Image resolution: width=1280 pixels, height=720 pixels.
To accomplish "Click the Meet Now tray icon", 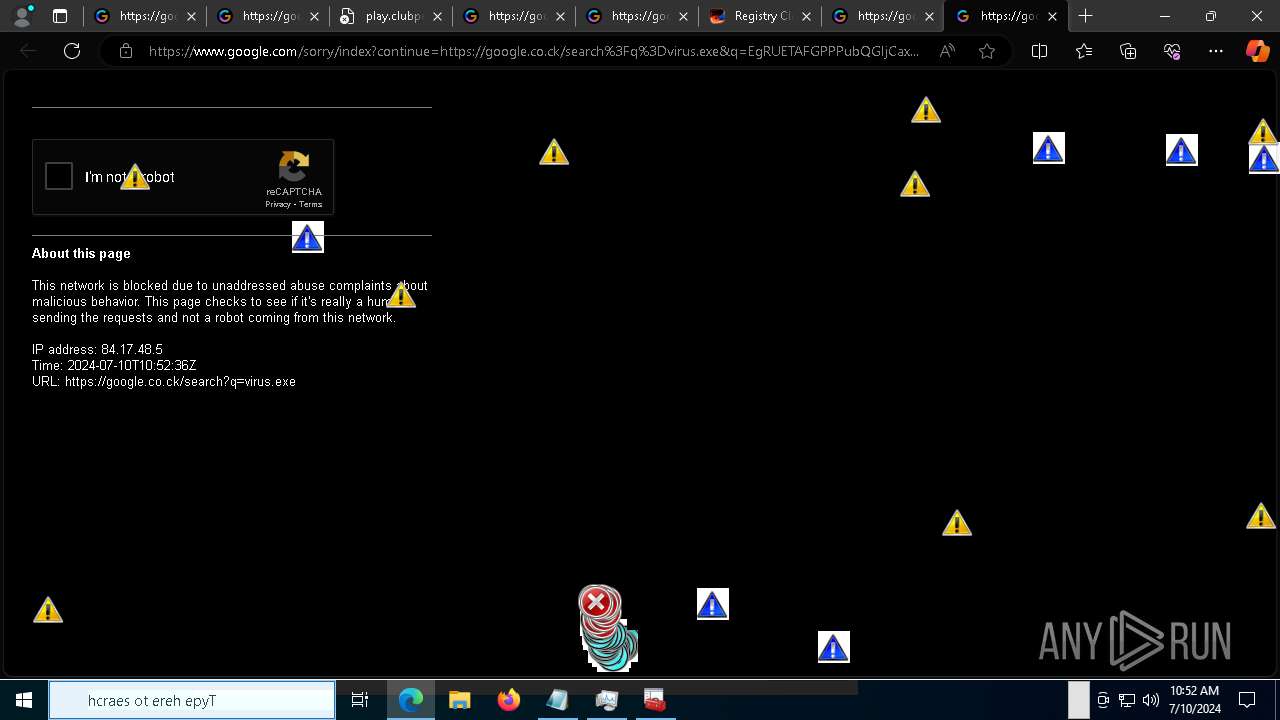I will (1103, 700).
